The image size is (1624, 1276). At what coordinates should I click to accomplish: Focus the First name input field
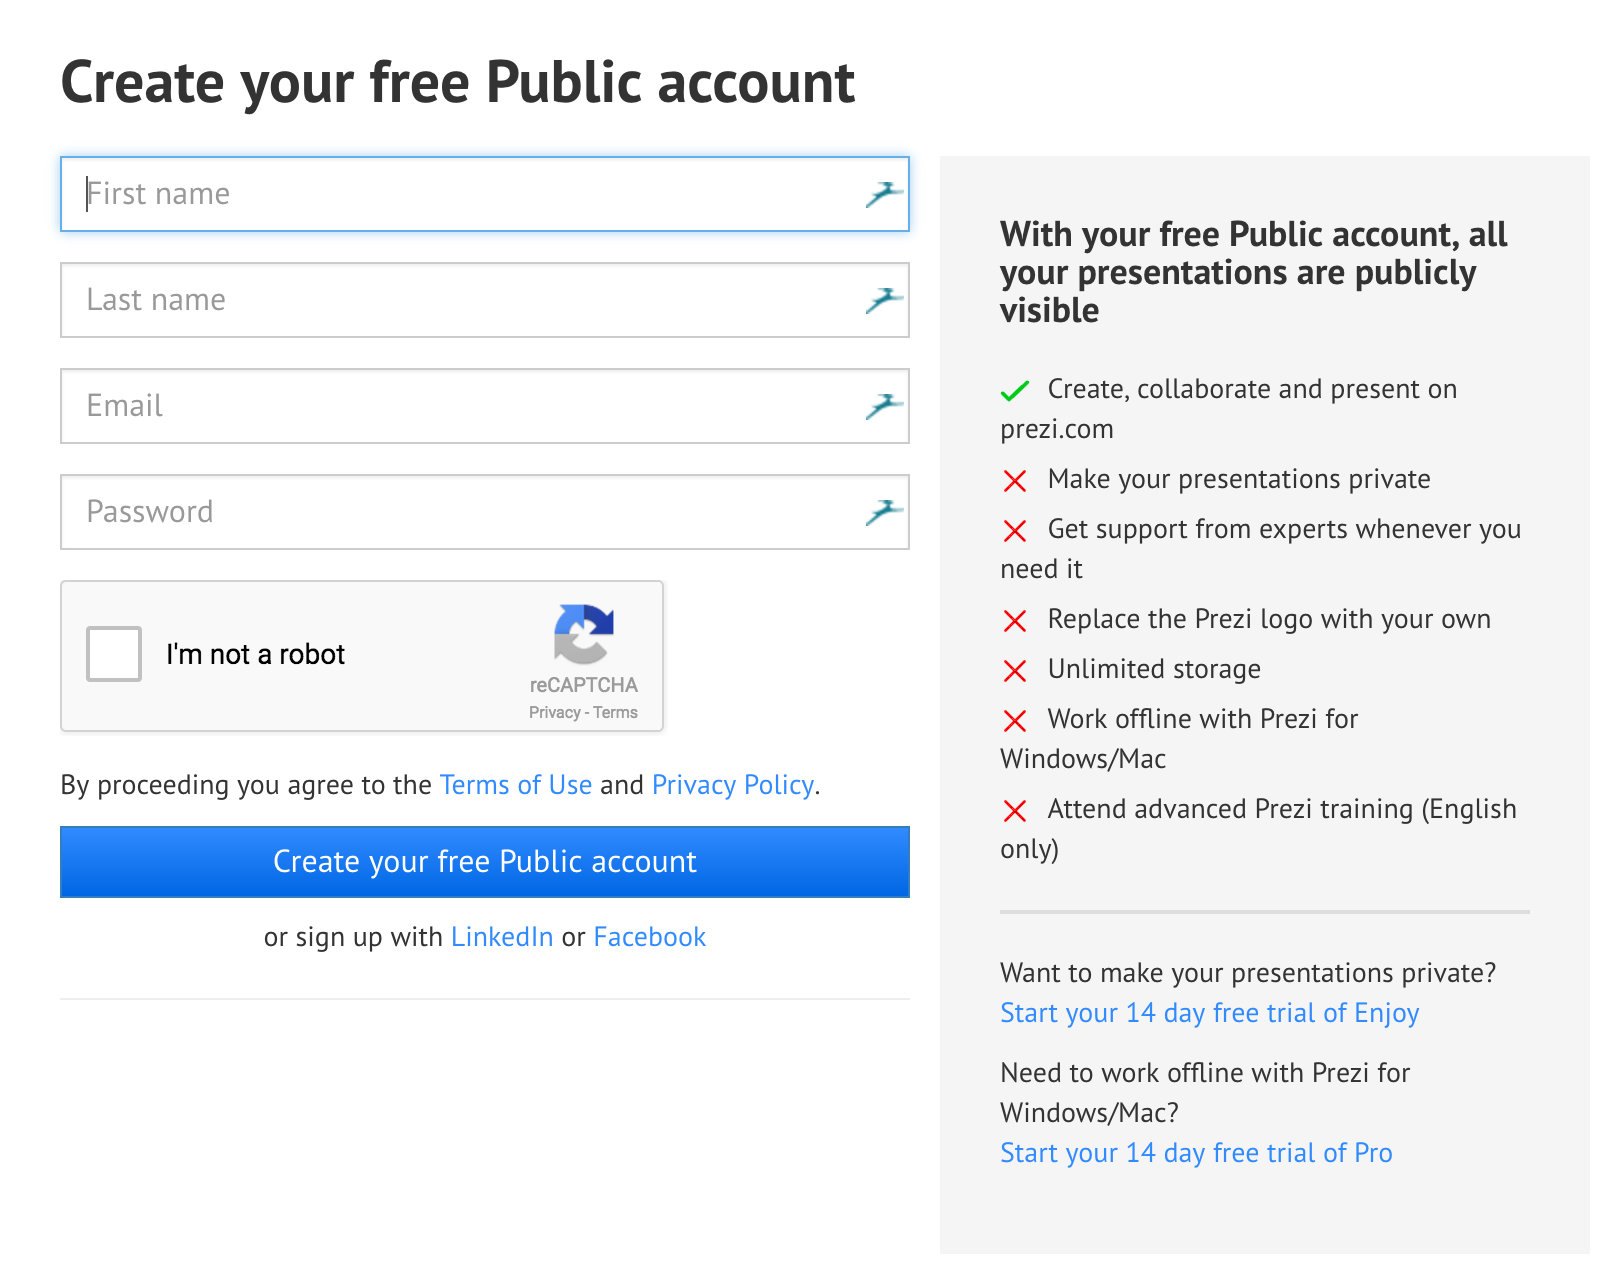(x=485, y=194)
